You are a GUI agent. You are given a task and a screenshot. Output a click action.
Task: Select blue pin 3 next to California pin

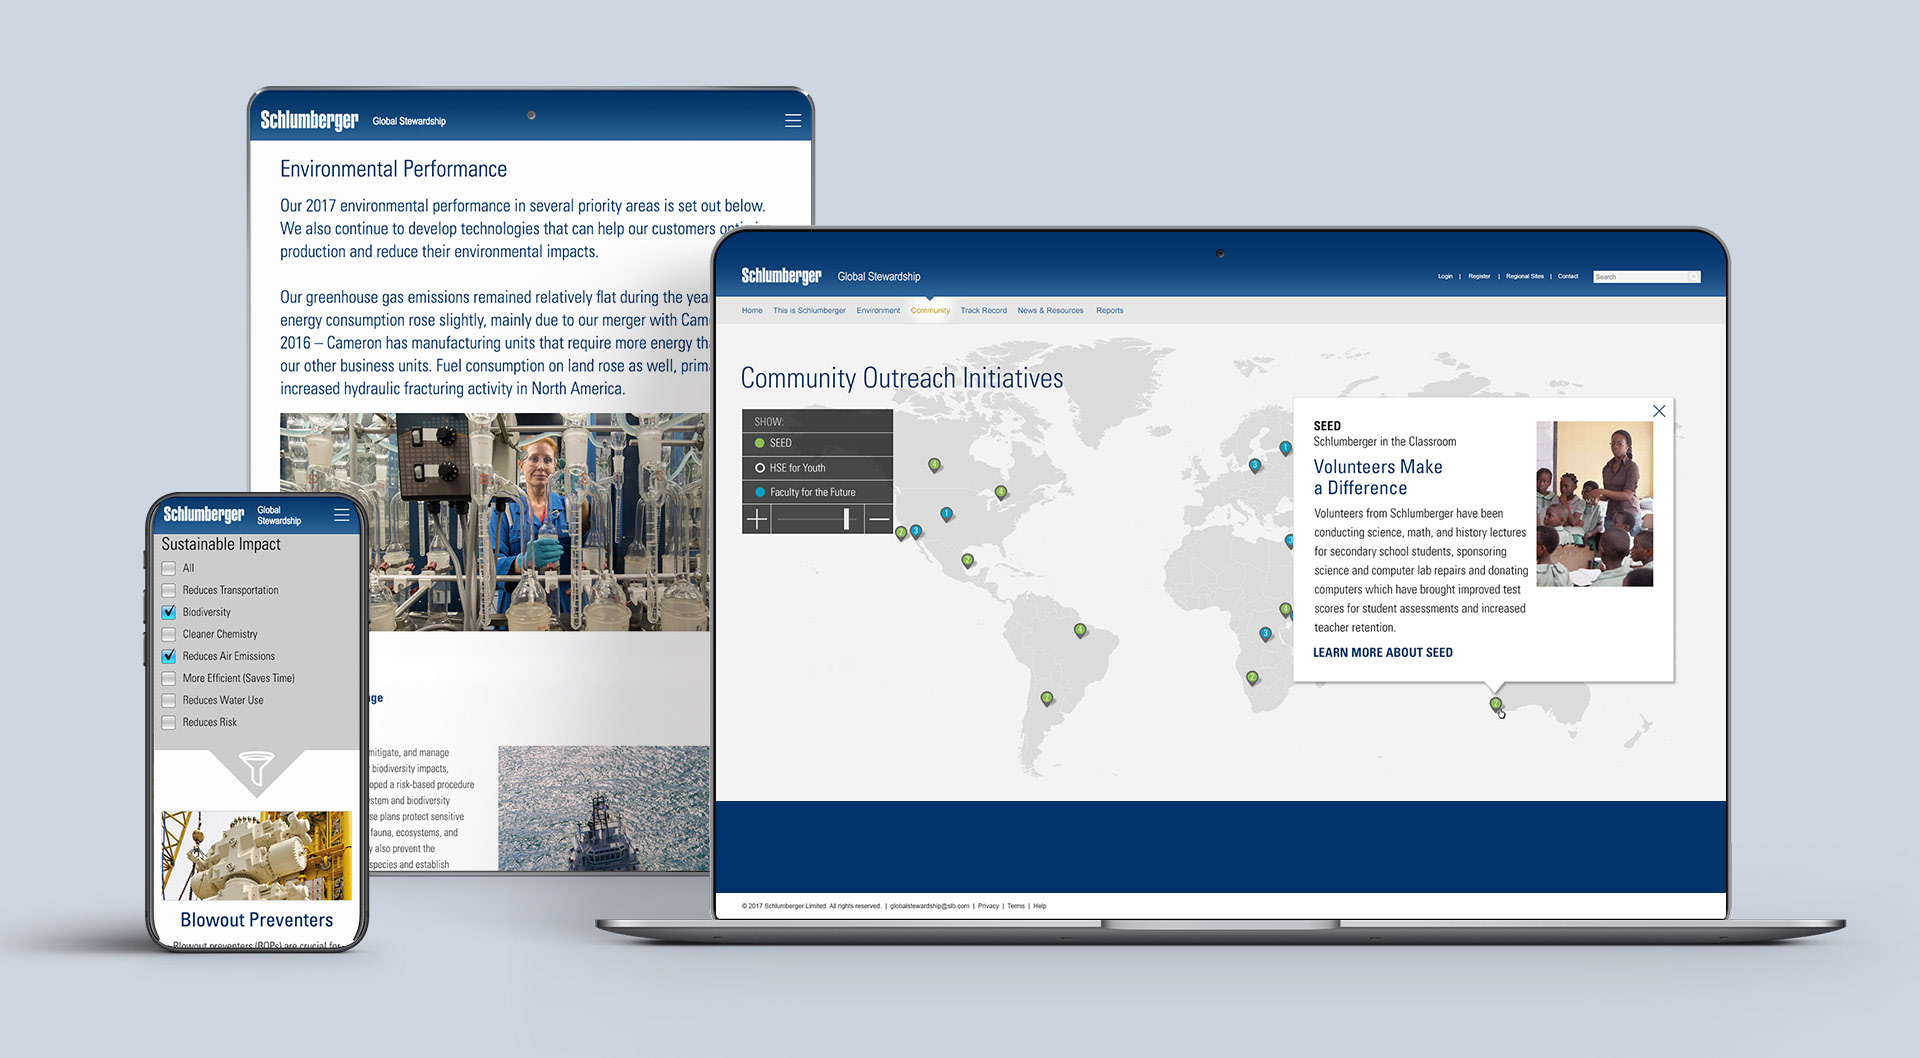pos(915,531)
